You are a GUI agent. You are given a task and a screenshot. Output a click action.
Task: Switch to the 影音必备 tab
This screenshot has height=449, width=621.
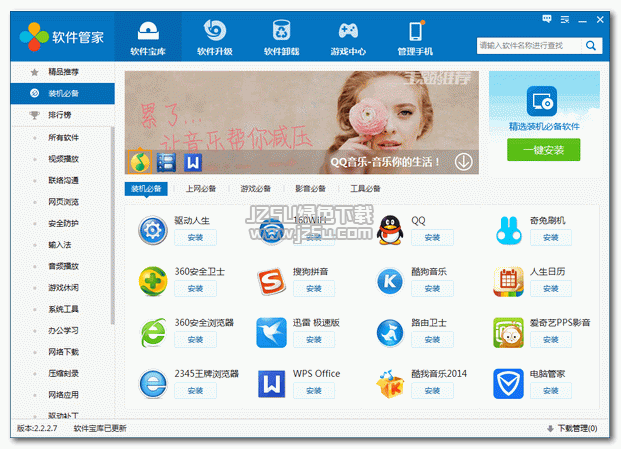click(x=310, y=188)
